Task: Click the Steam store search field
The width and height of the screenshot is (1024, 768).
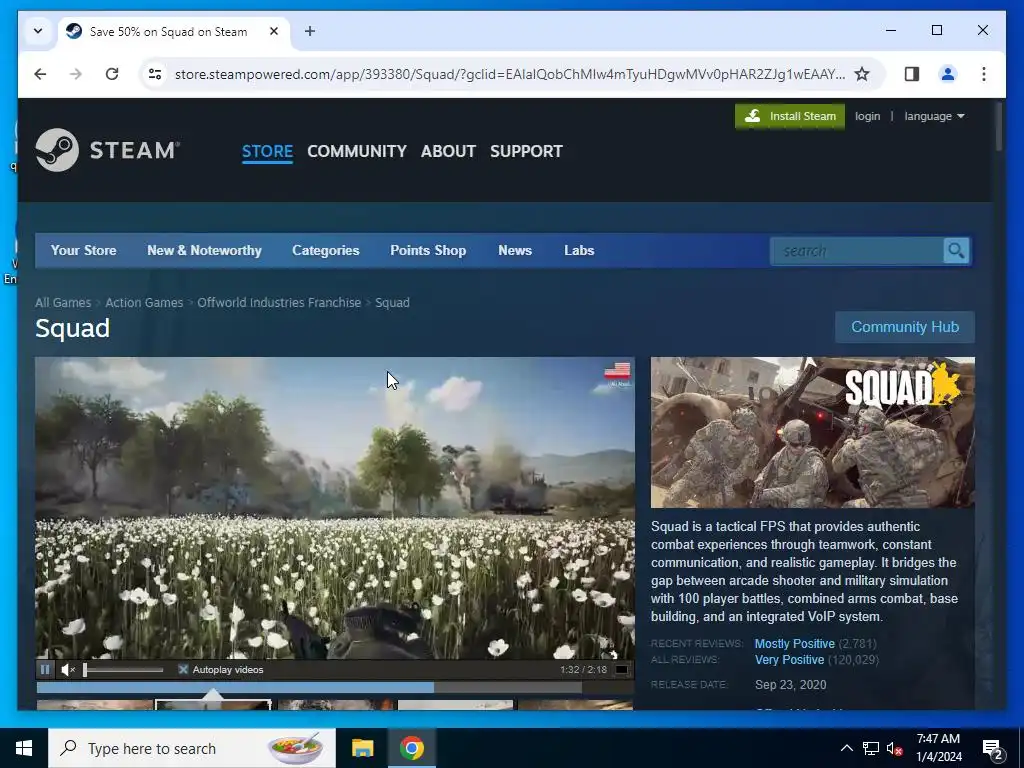Action: [x=857, y=251]
